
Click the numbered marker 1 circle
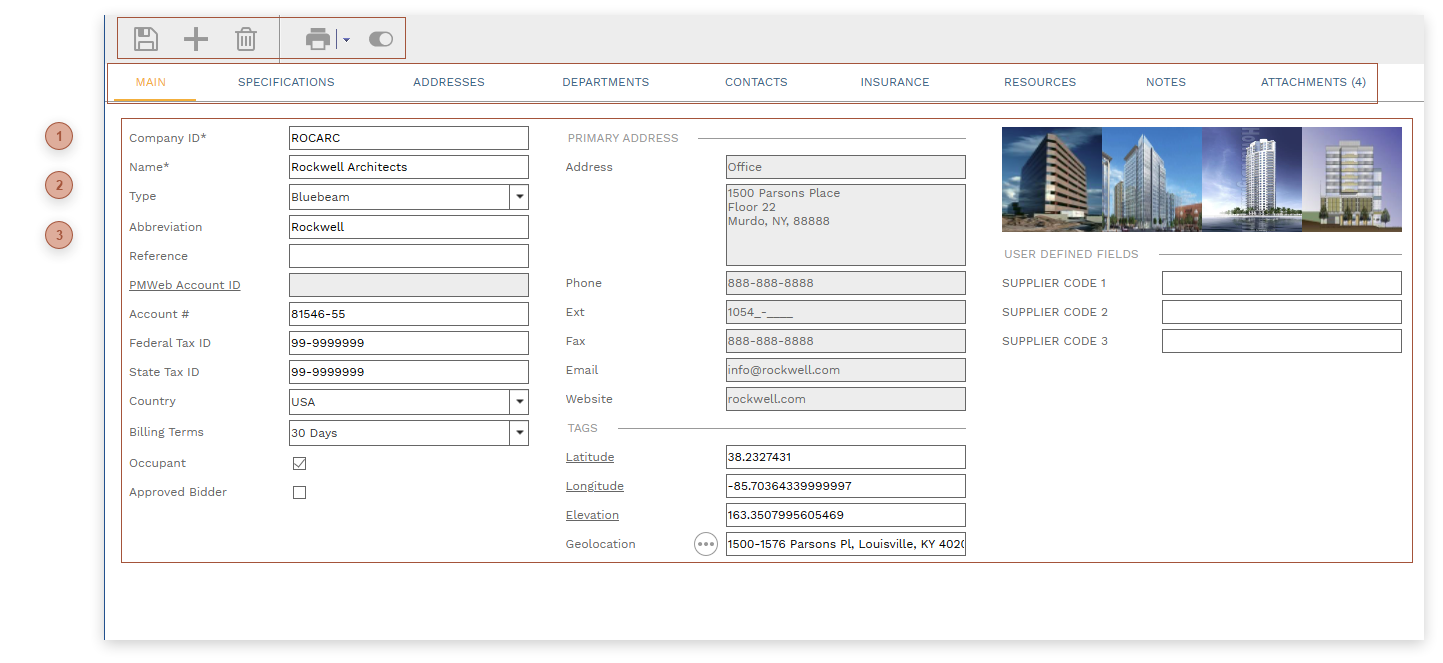tap(59, 136)
